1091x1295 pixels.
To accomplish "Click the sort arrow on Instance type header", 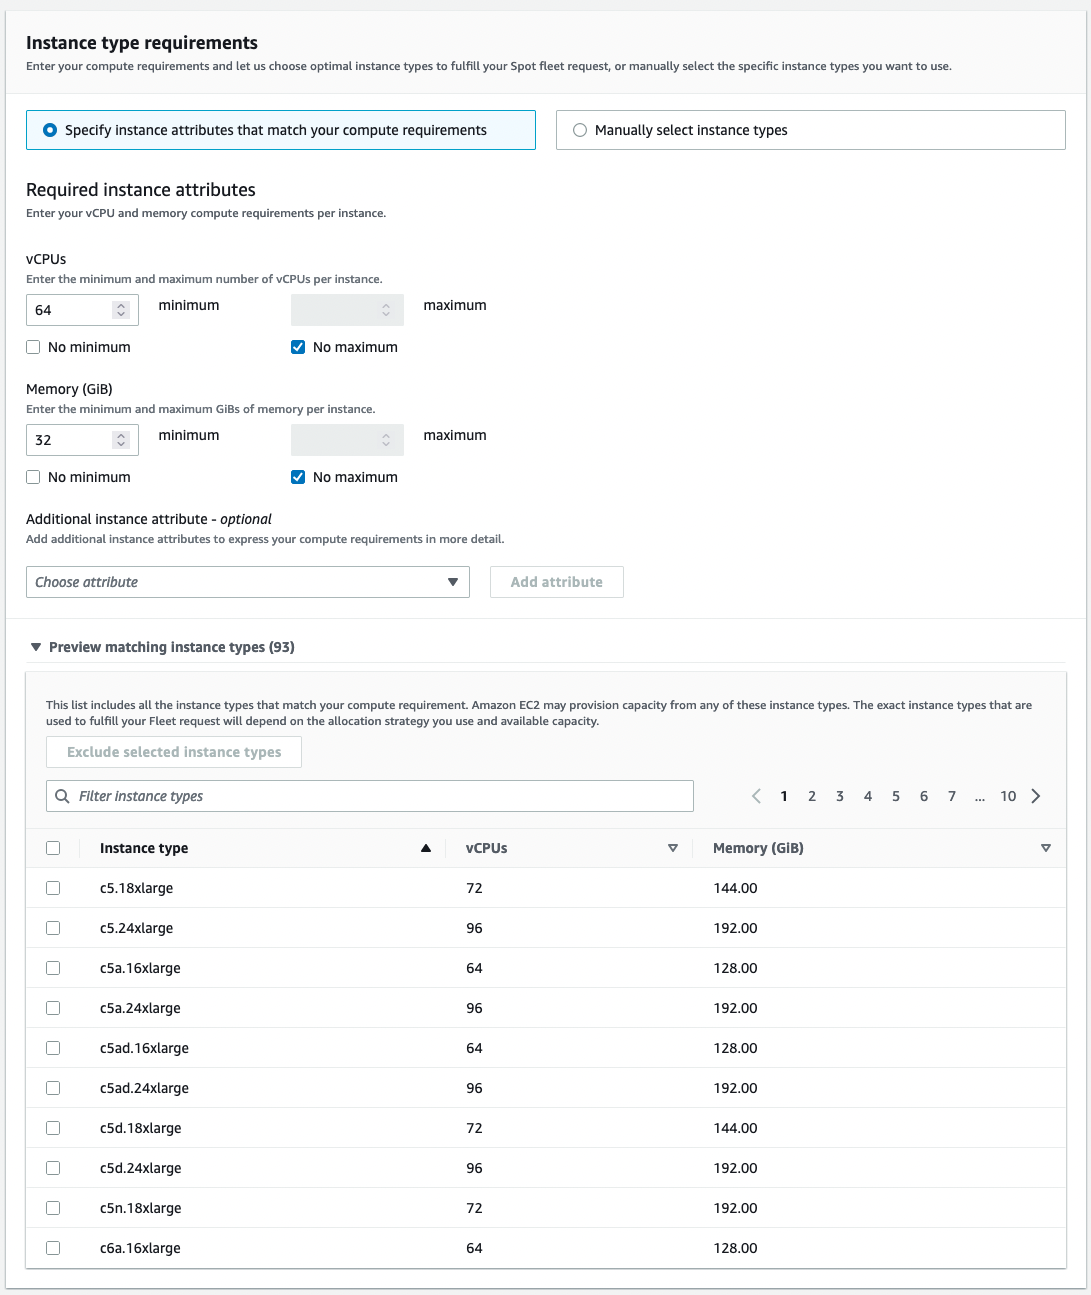I will tap(425, 847).
